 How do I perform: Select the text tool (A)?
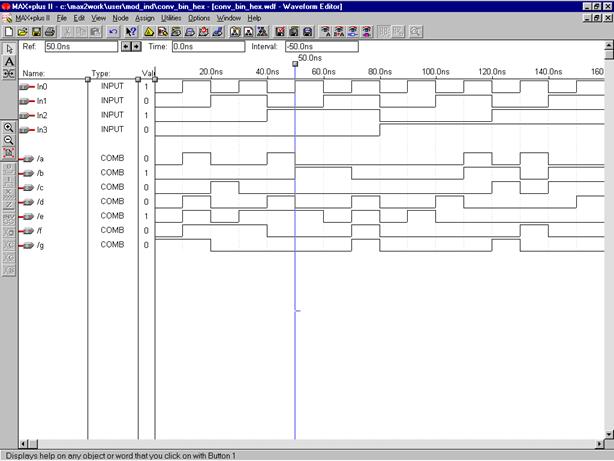pyautogui.click(x=9, y=61)
